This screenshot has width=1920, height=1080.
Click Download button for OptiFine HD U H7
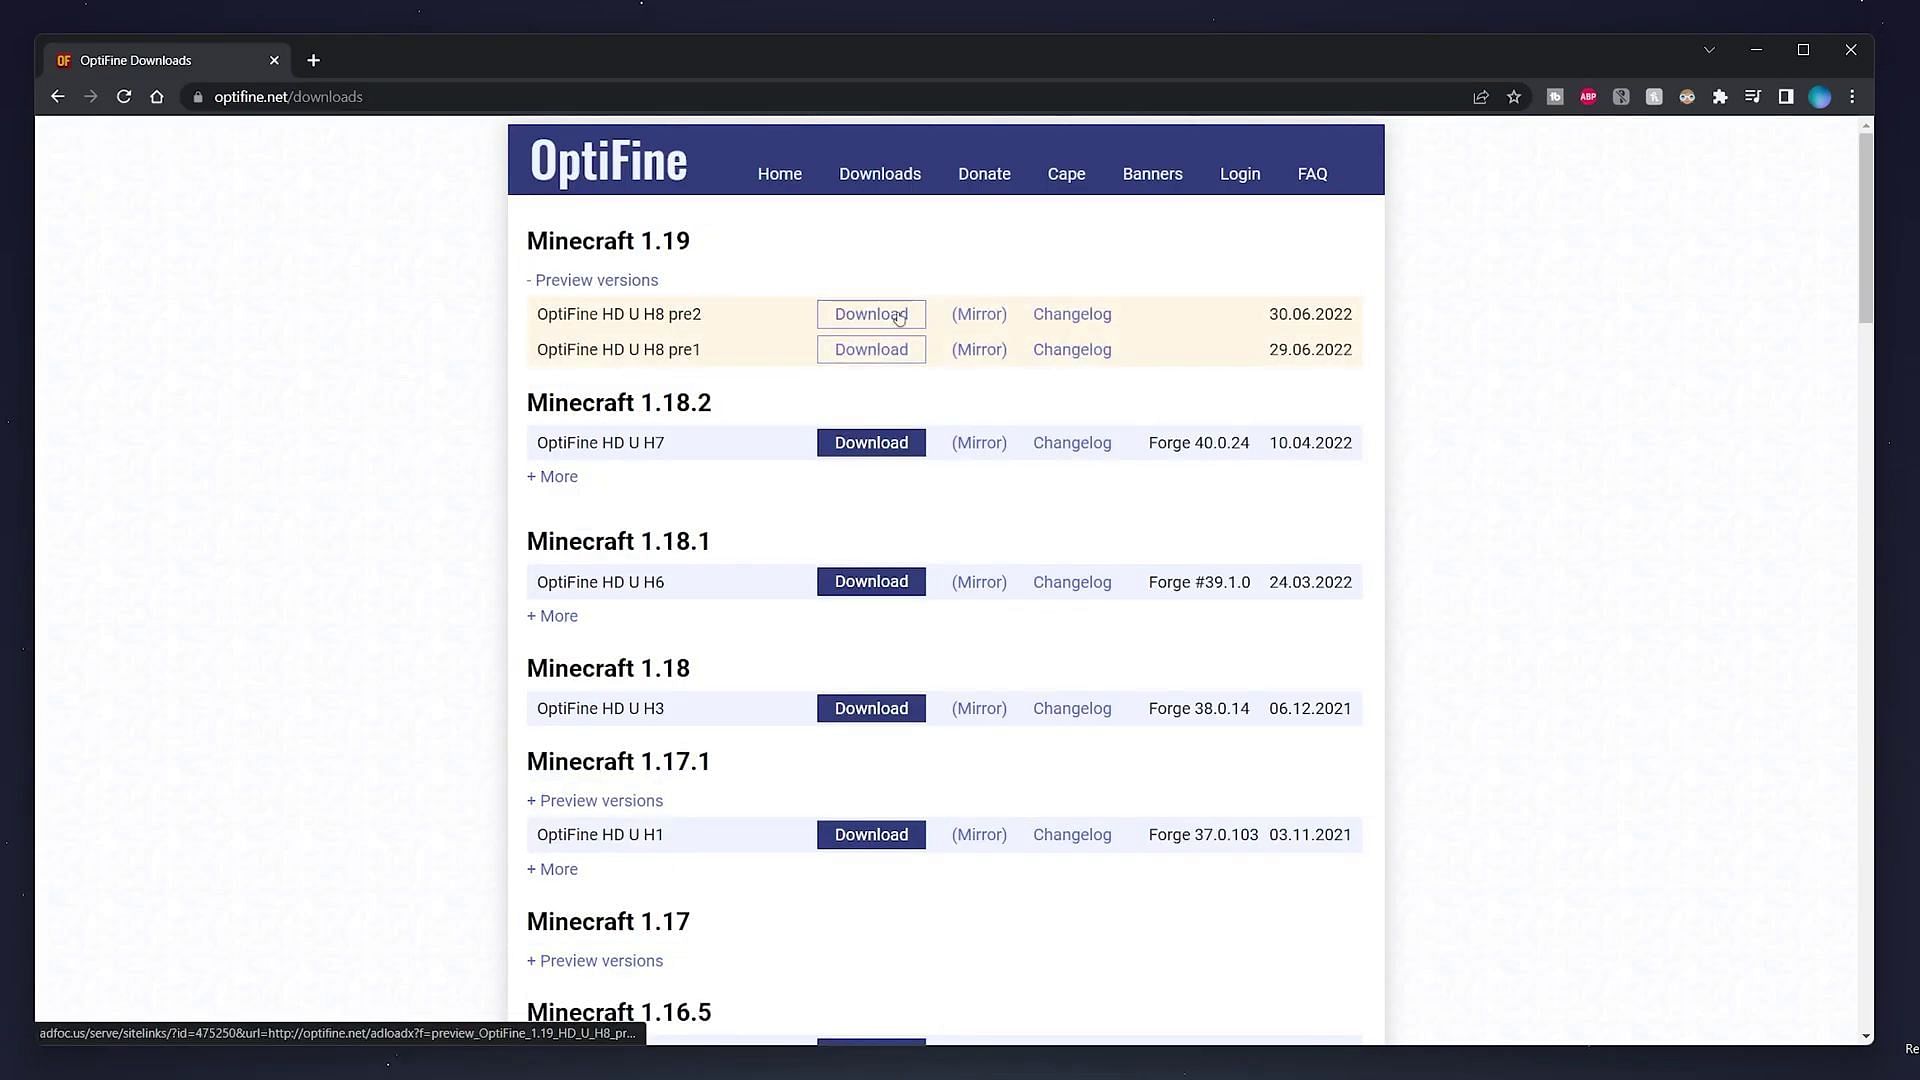872,442
